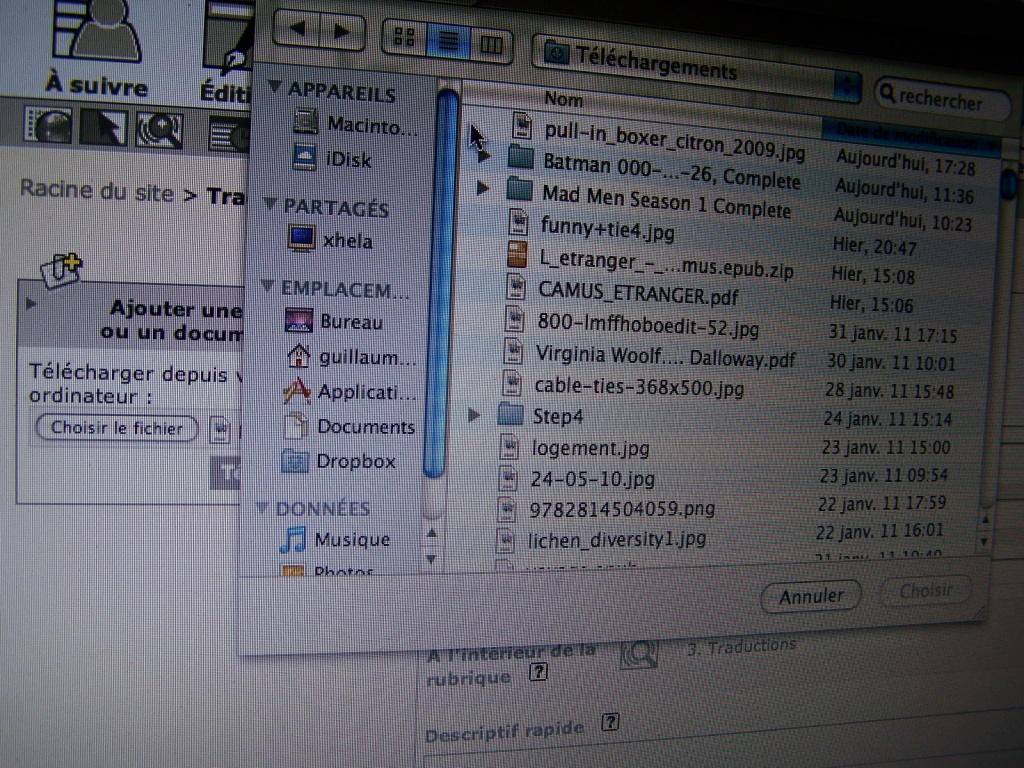The image size is (1024, 768).
Task: Click the file list scroll down arrow
Action: coord(984,542)
